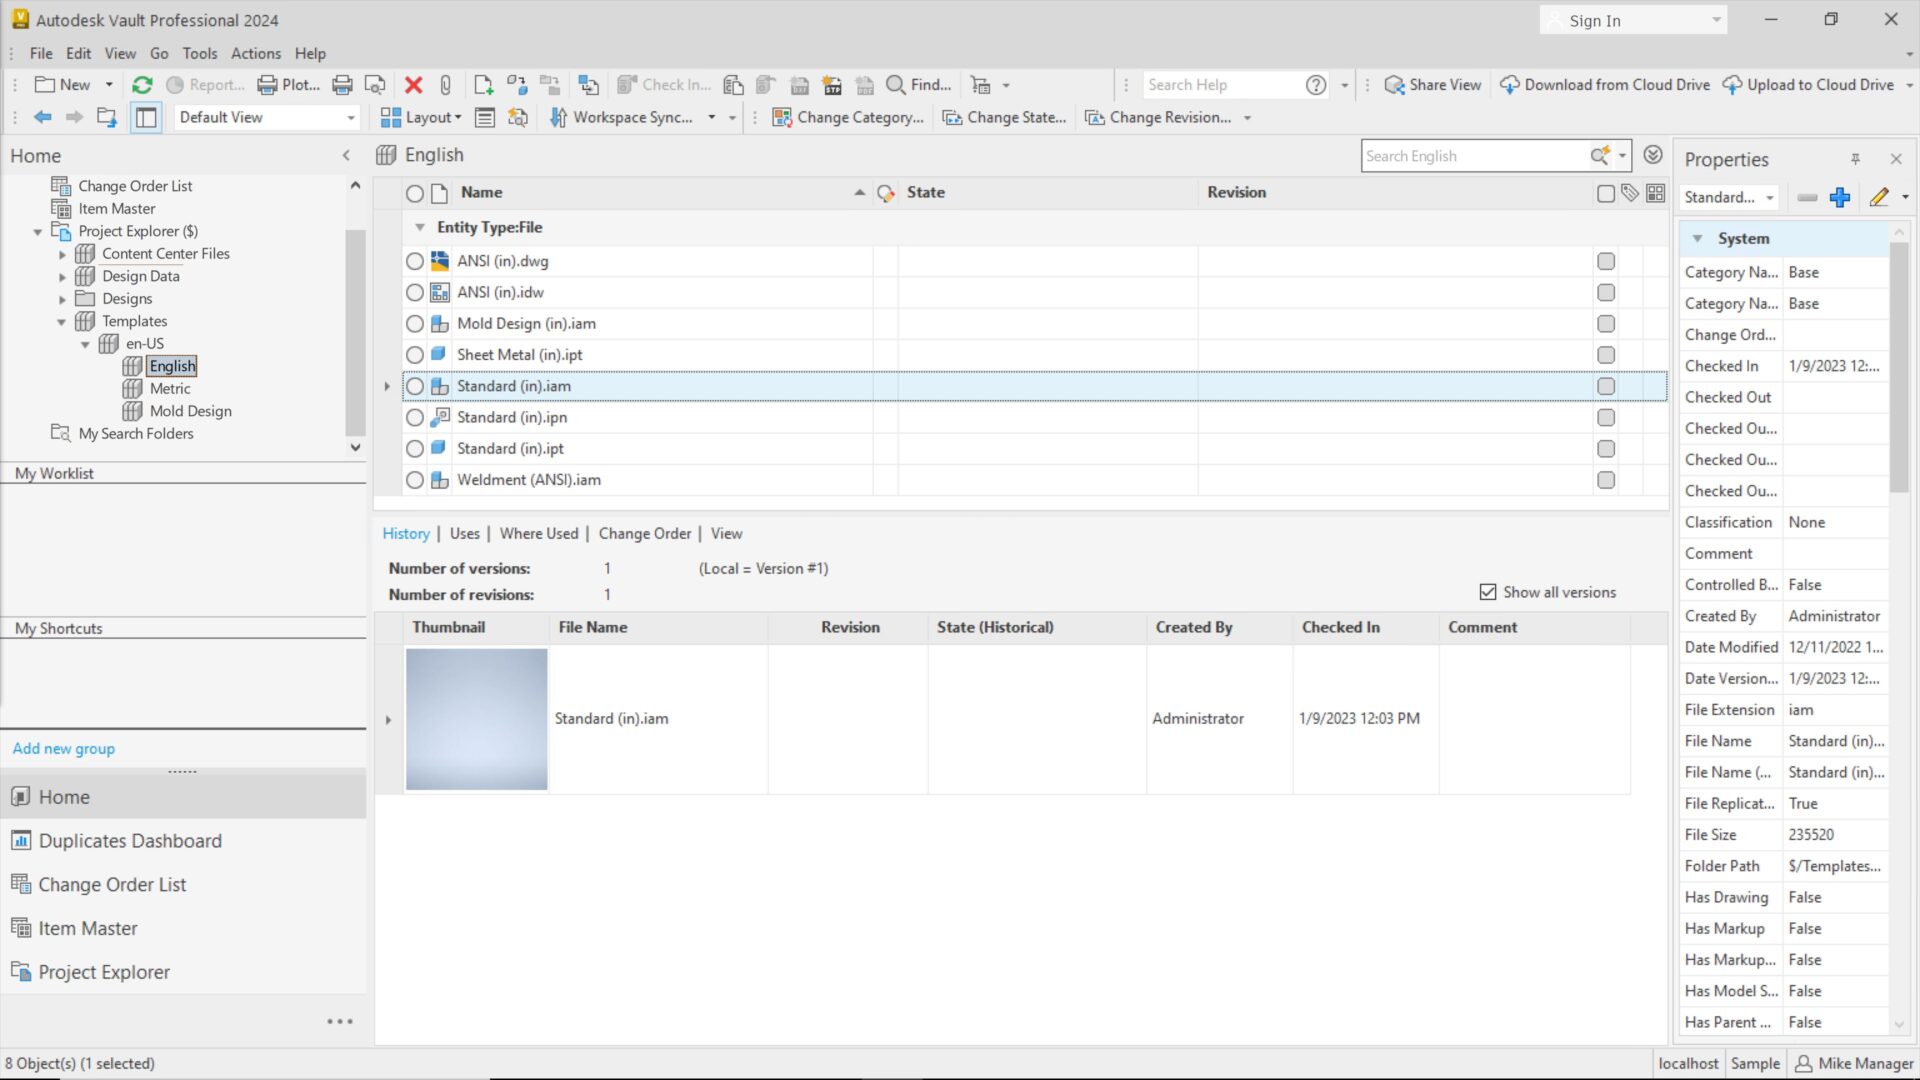This screenshot has width=1920, height=1080.
Task: Open the Tools menu
Action: (199, 53)
